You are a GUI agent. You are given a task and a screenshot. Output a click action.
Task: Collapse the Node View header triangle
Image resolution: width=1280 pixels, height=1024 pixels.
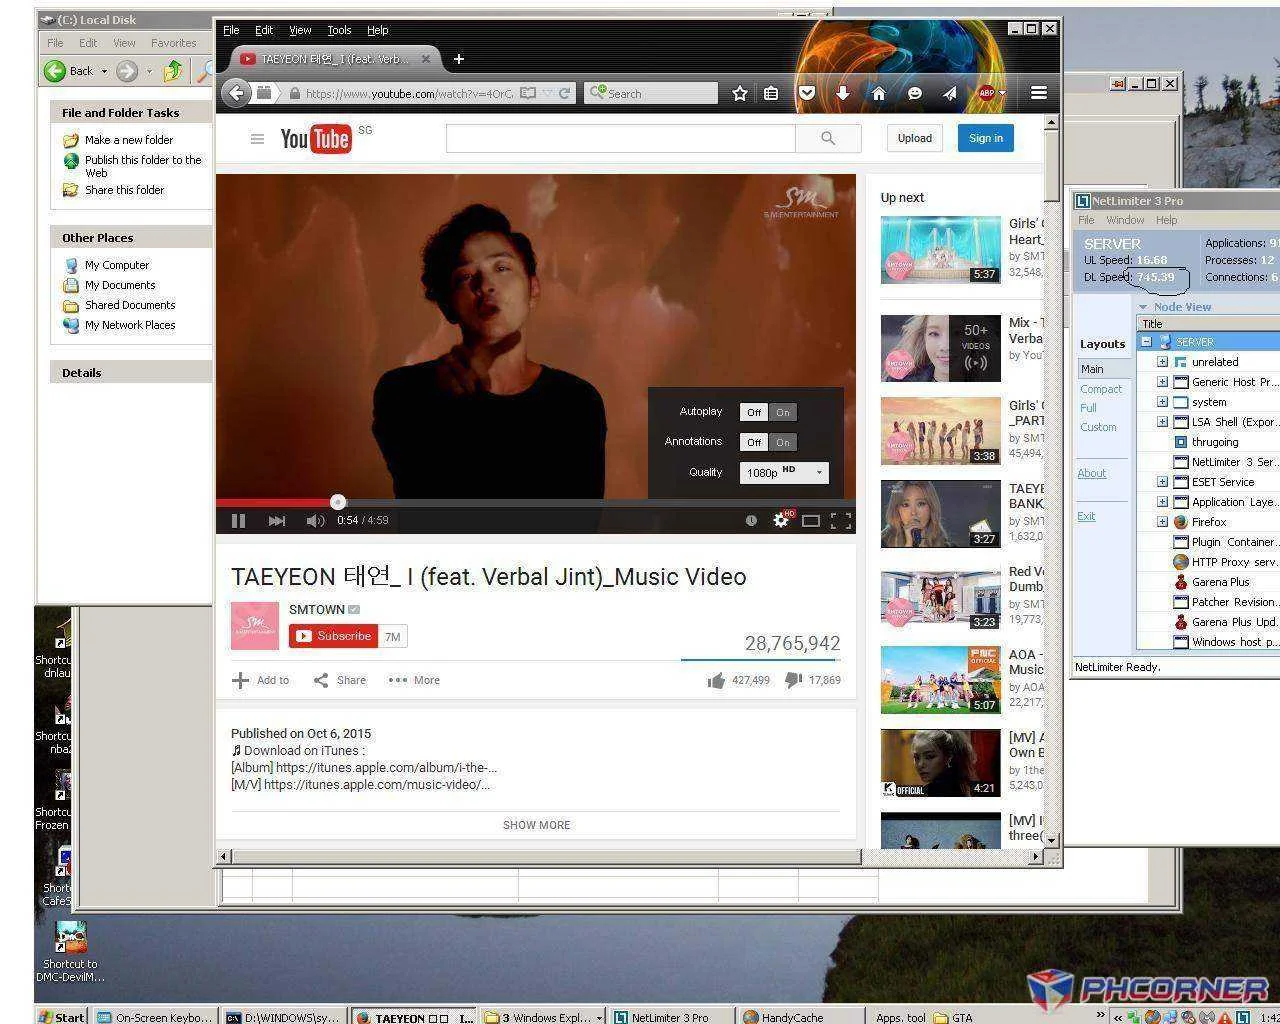1143,307
